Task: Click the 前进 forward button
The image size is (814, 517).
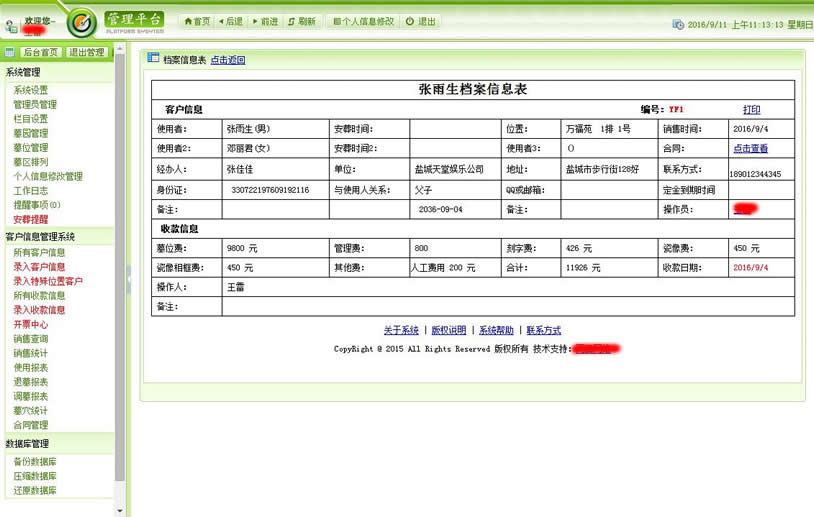Action: point(265,21)
